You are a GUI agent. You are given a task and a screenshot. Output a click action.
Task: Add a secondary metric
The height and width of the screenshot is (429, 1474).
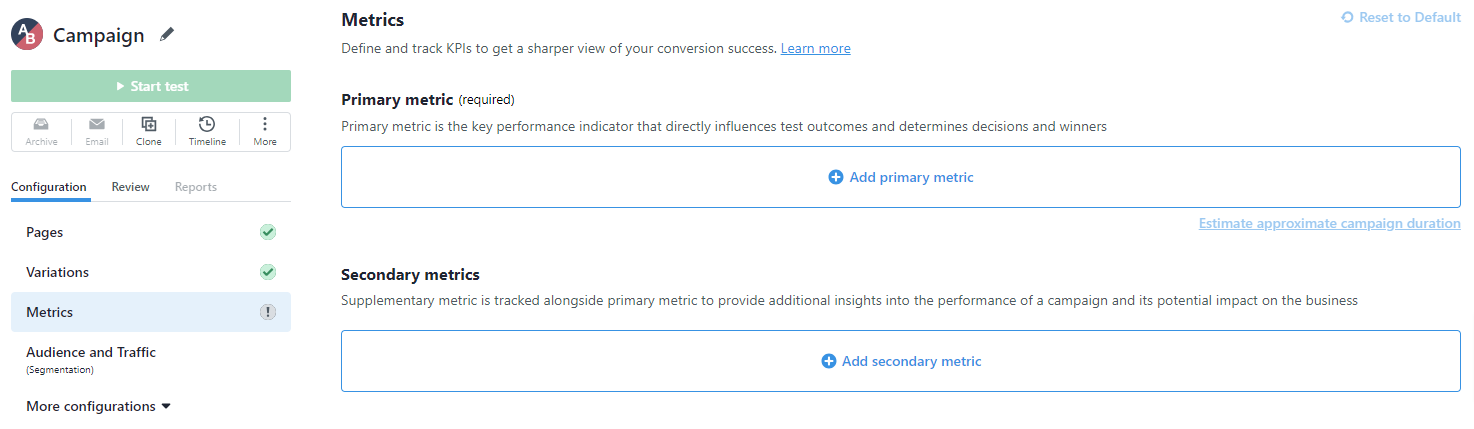[x=901, y=361]
